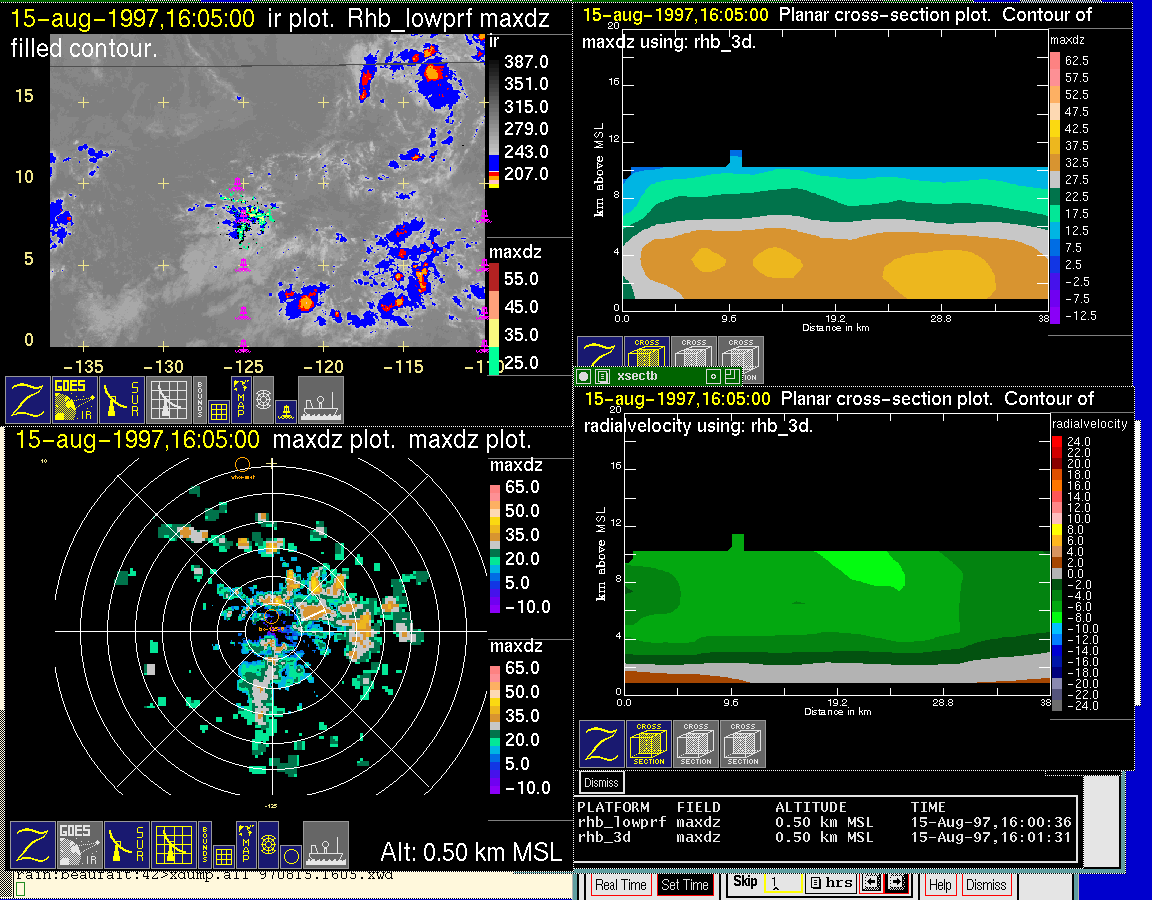Image resolution: width=1152 pixels, height=900 pixels.
Task: Open the xsectb window menu icon
Action: tap(602, 376)
